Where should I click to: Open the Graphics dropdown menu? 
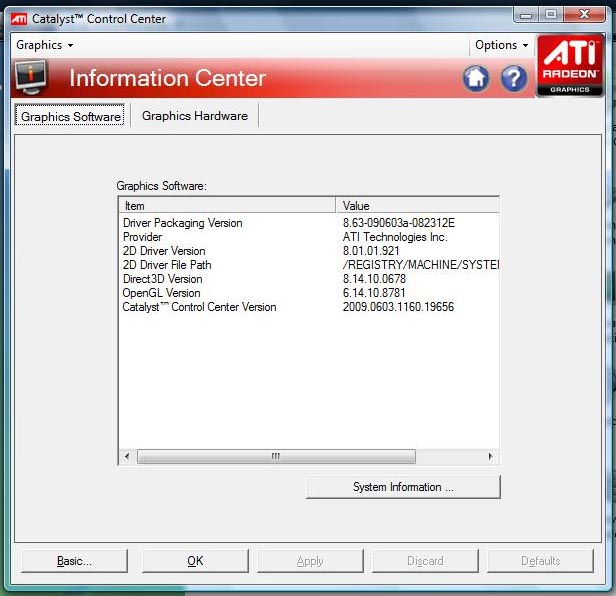click(x=44, y=45)
